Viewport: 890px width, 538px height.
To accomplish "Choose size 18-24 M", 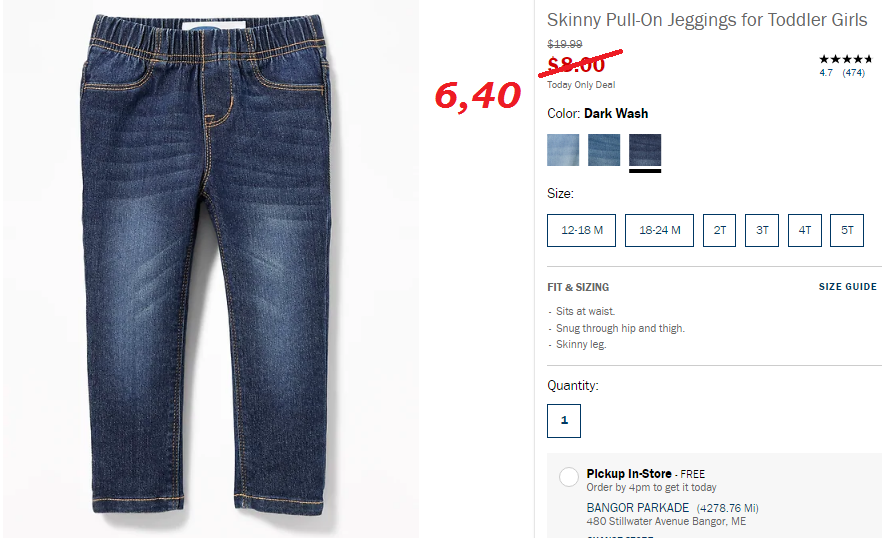I will click(659, 230).
